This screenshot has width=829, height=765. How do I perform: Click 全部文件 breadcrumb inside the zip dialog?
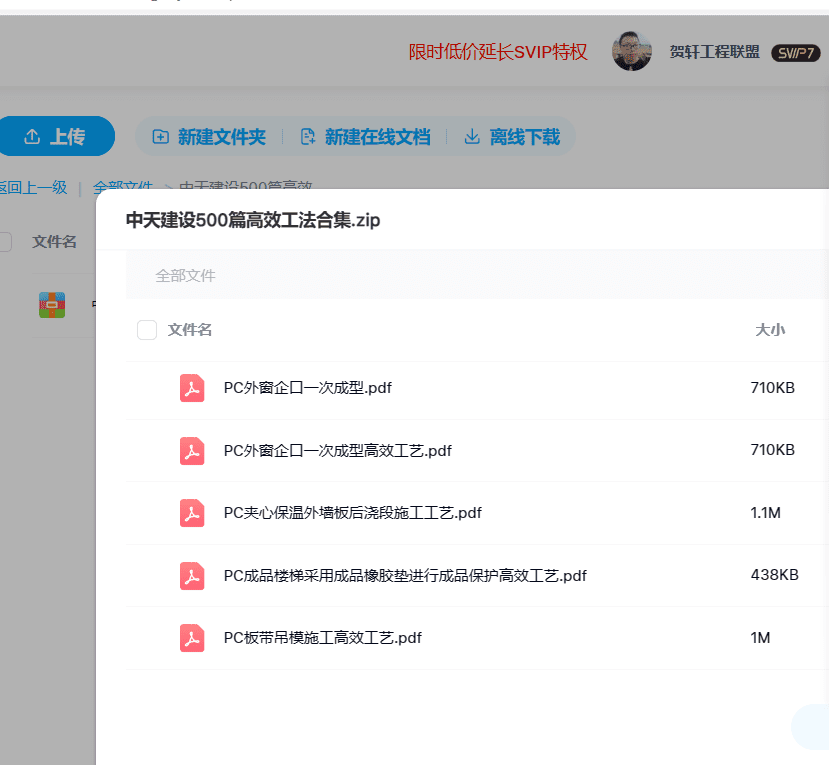coord(186,275)
